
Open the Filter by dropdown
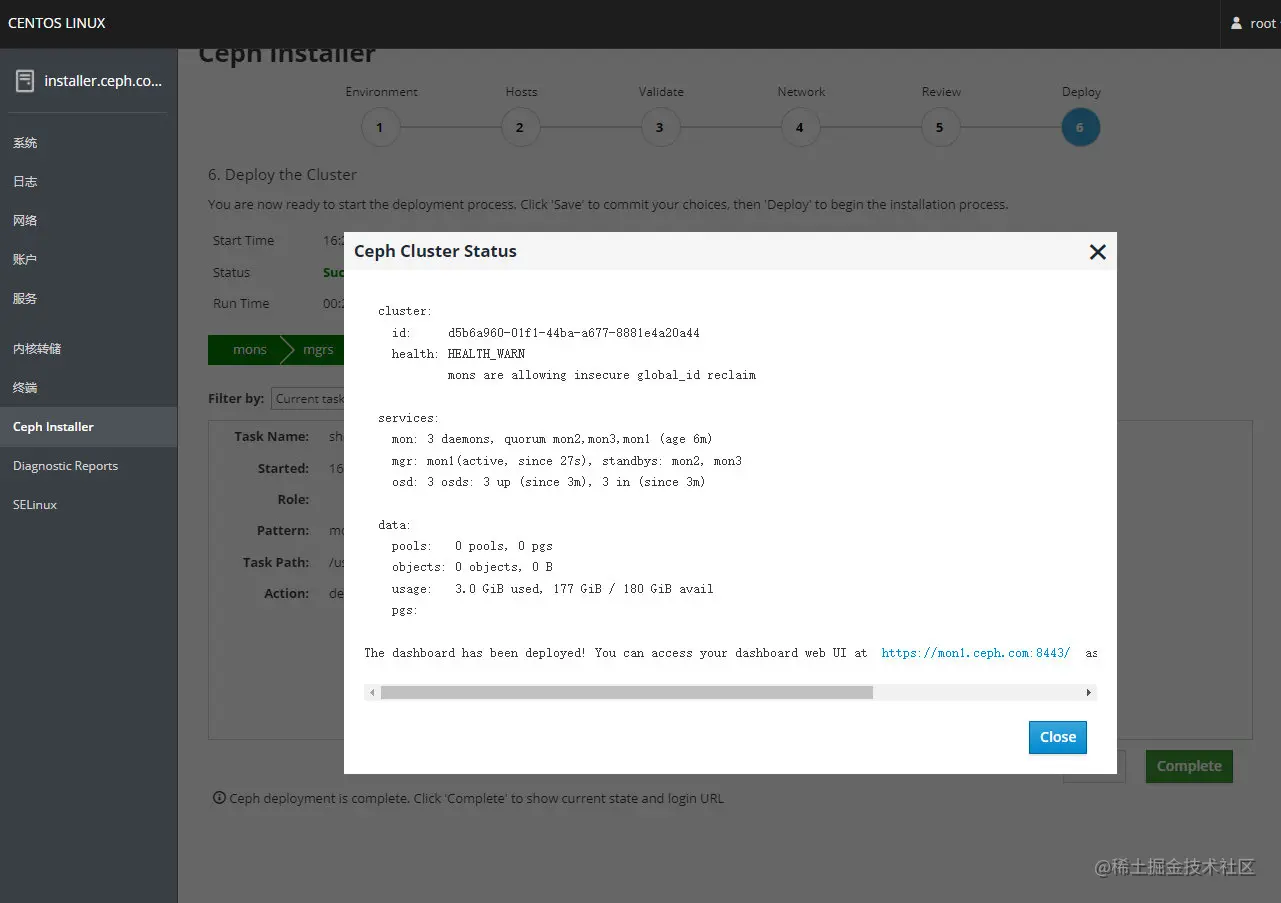308,398
